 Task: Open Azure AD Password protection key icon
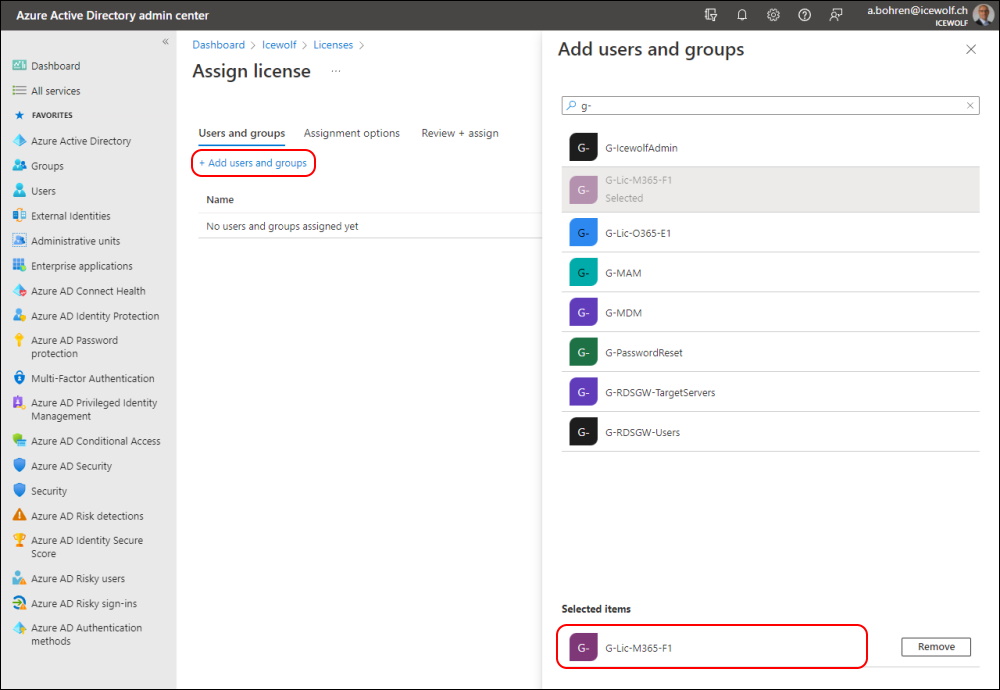point(20,340)
